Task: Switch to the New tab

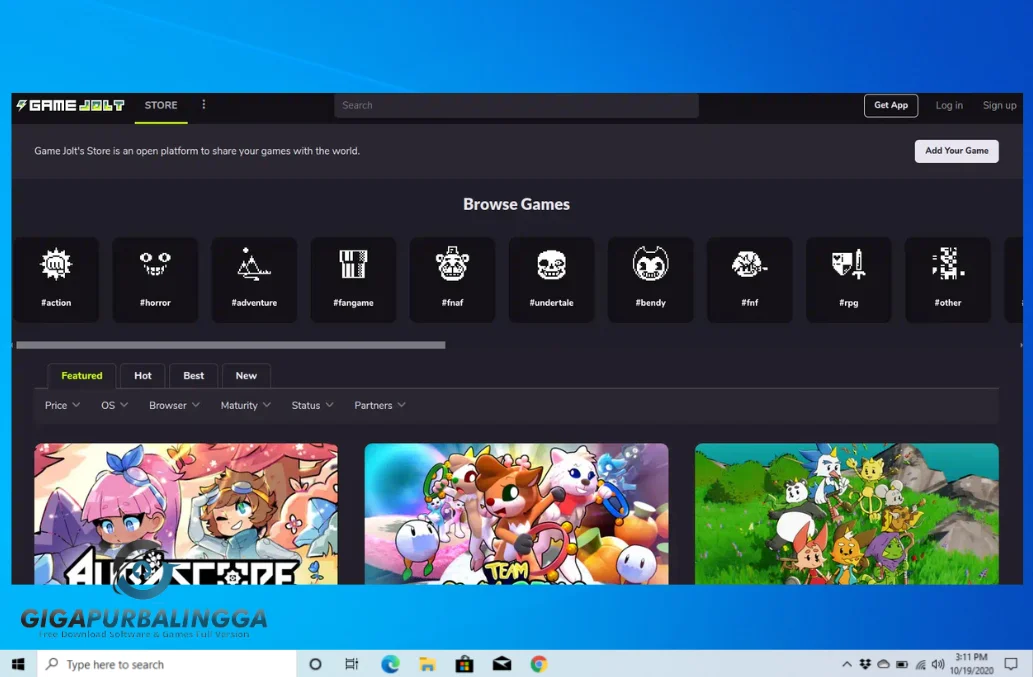Action: 246,375
